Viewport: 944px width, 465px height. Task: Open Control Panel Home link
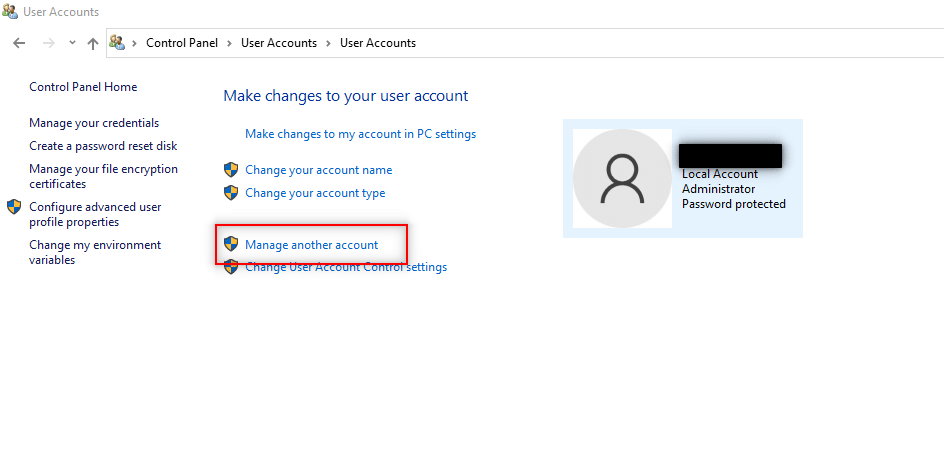(x=83, y=87)
